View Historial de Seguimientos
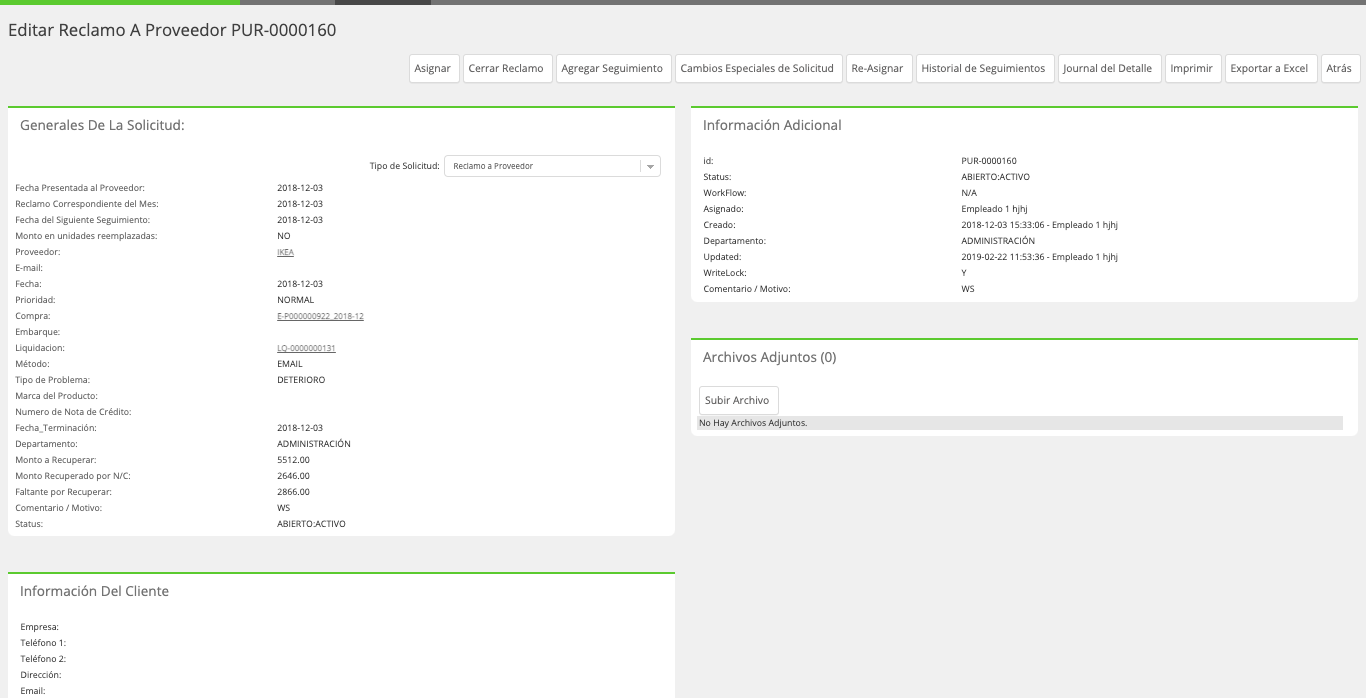The height and width of the screenshot is (698, 1366). tap(984, 69)
